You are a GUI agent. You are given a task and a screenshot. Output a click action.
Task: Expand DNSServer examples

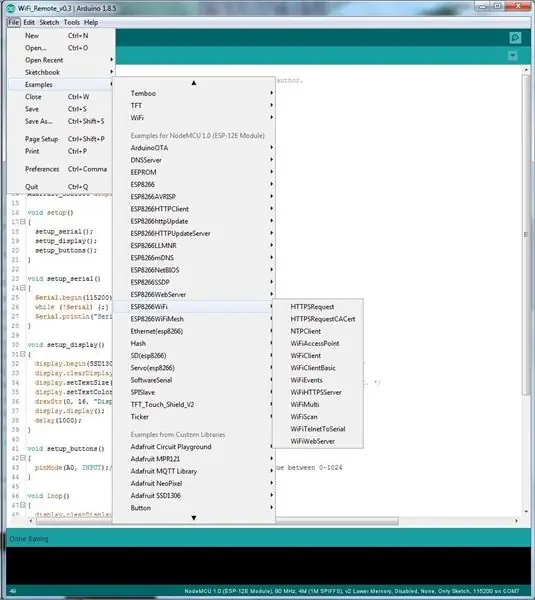pos(194,160)
